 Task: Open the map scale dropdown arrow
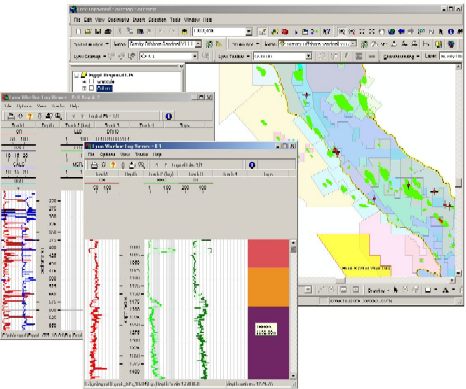249,32
